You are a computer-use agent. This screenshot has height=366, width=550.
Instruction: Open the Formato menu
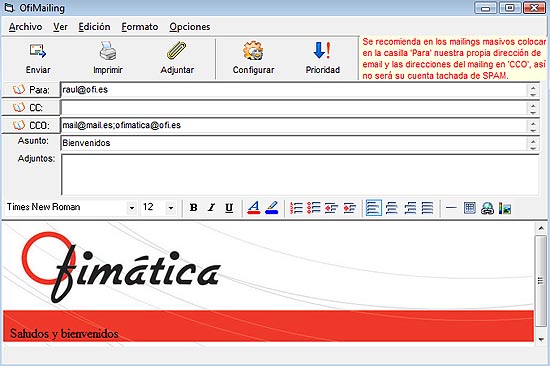(x=140, y=27)
